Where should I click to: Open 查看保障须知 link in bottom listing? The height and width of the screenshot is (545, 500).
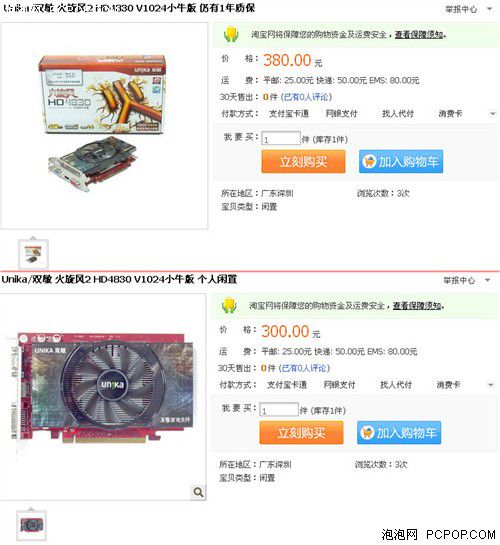417,306
